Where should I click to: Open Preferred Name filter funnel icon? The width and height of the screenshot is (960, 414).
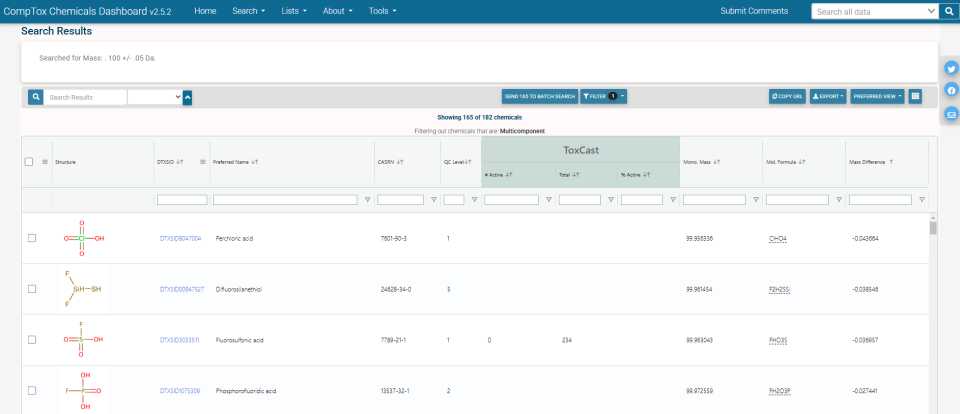click(367, 200)
